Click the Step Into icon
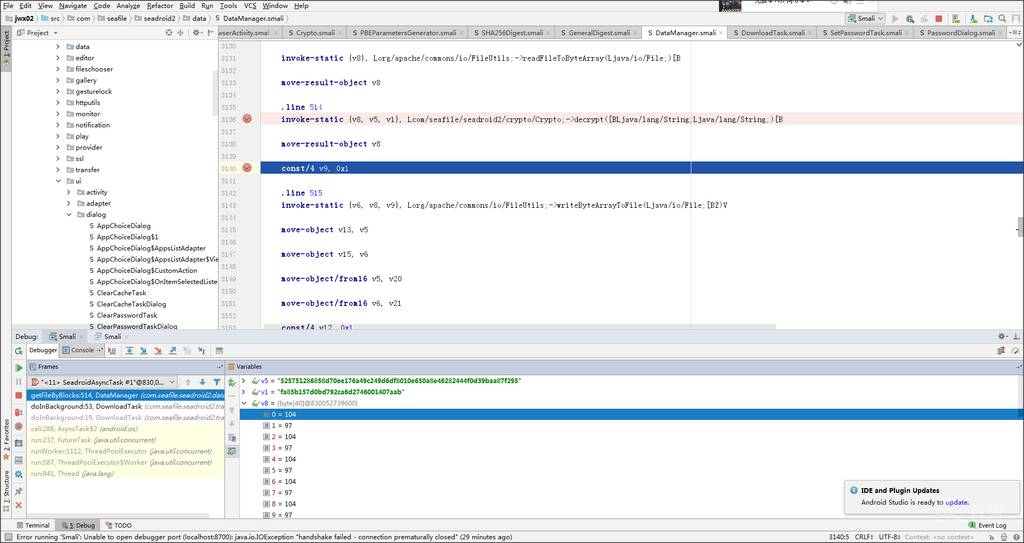This screenshot has width=1024, height=543. 144,350
